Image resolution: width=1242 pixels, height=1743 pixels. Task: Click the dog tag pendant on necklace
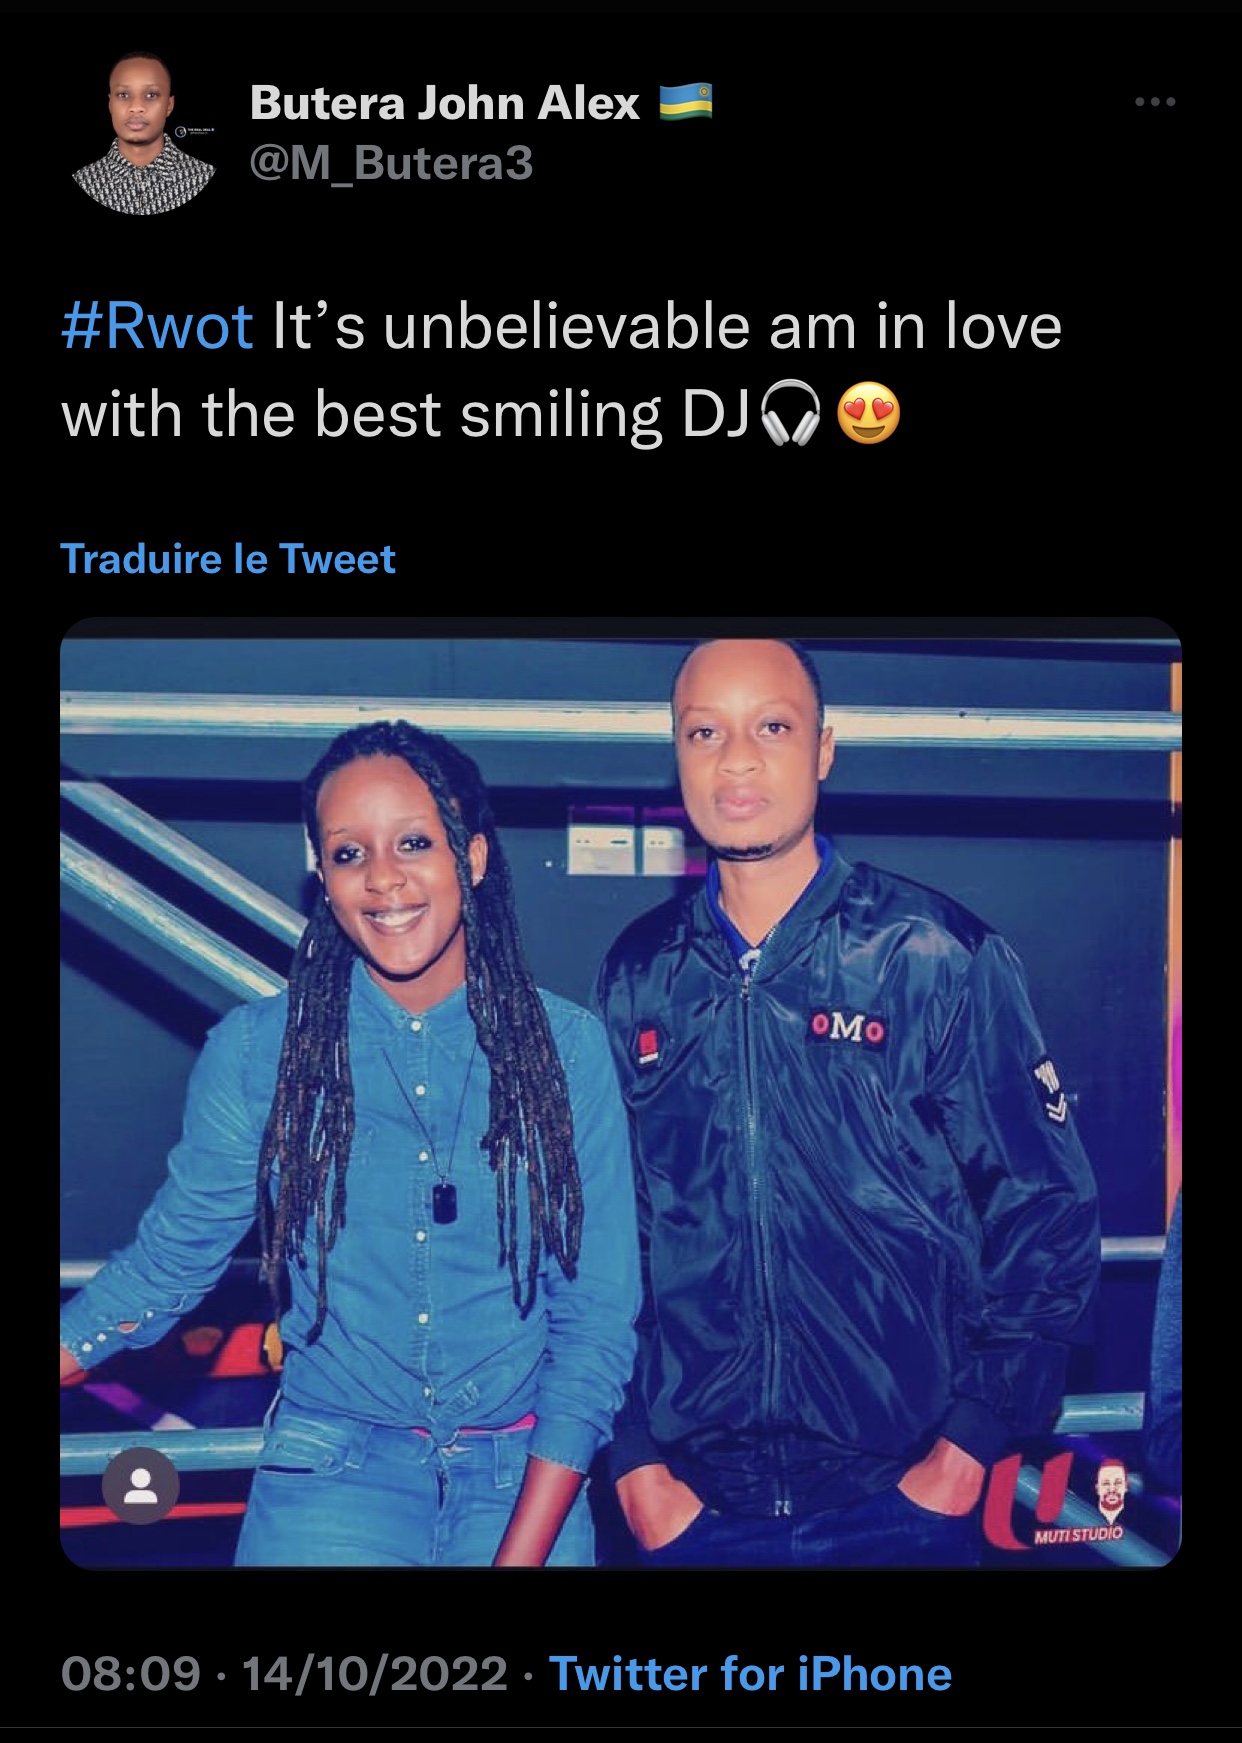444,1201
